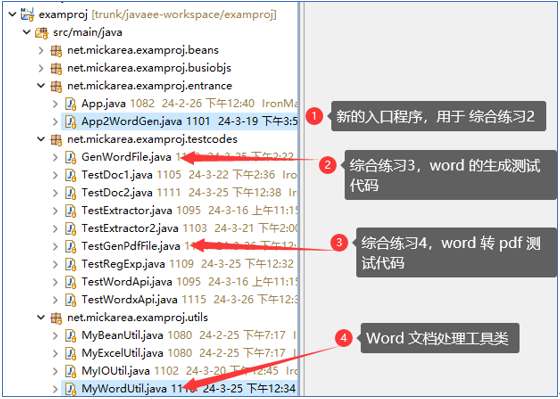Image resolution: width=560 pixels, height=399 pixels.
Task: Collapse the net.mickarea.examproj.entrance package
Action: coord(41,86)
